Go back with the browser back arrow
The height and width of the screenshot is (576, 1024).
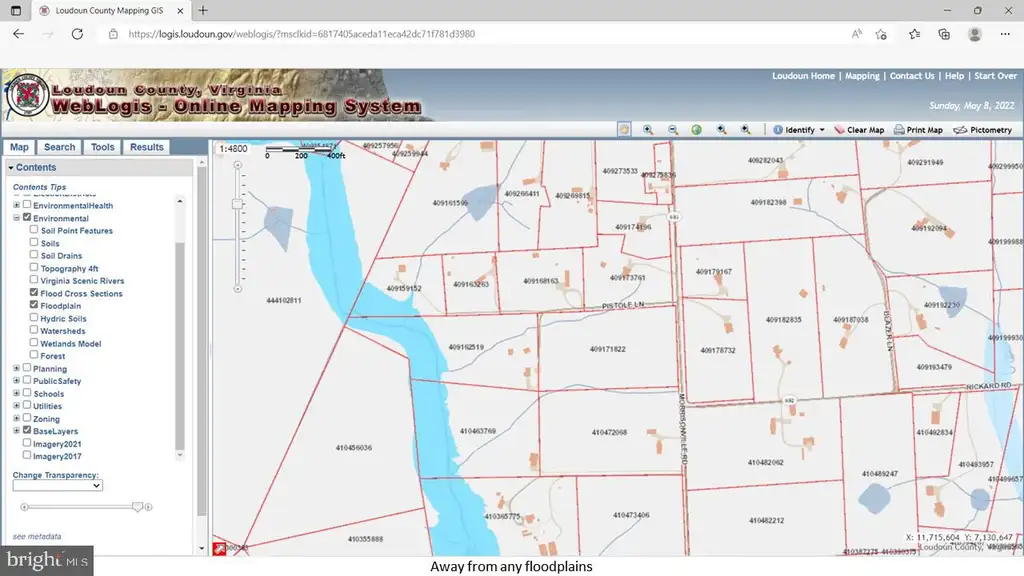tap(18, 34)
